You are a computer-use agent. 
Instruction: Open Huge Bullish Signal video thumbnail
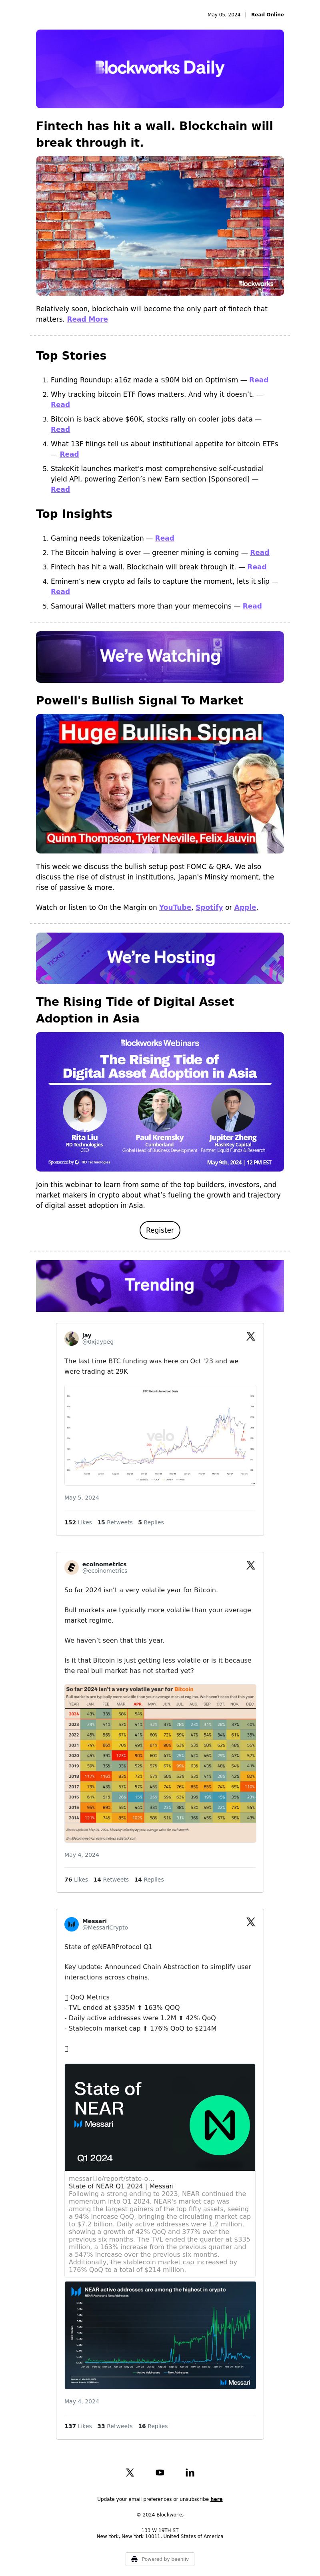click(160, 783)
